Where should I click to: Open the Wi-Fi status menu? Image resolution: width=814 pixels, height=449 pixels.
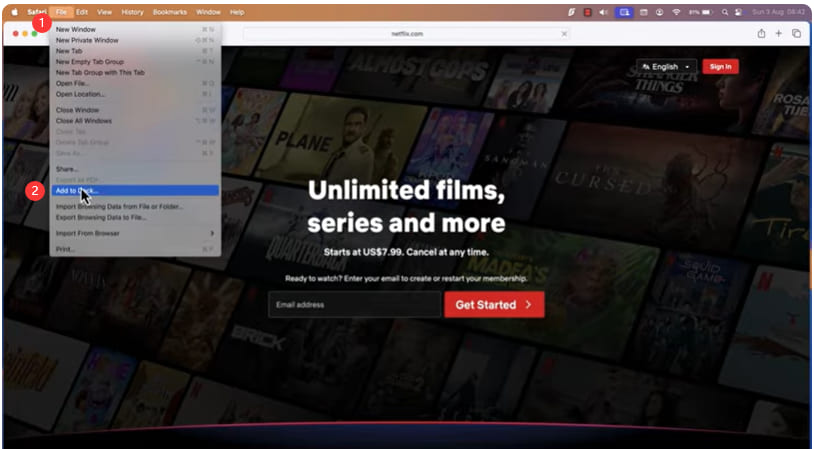[676, 12]
